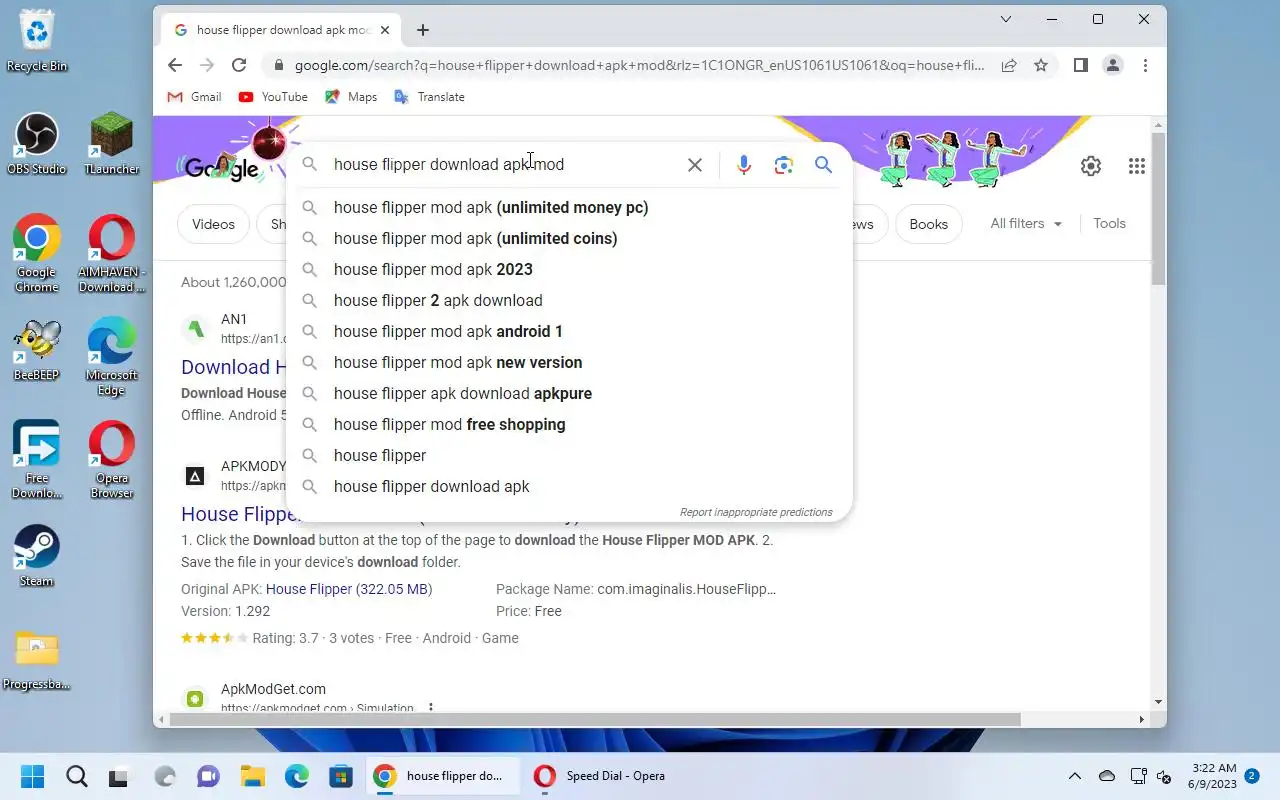Open Chrome three-dot menu
The width and height of the screenshot is (1280, 800).
(x=1145, y=65)
